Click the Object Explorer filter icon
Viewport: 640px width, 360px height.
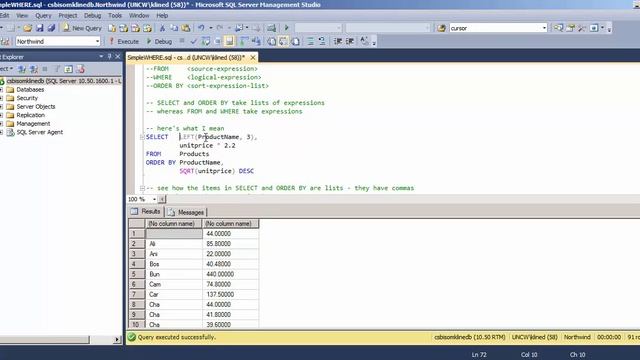point(57,69)
